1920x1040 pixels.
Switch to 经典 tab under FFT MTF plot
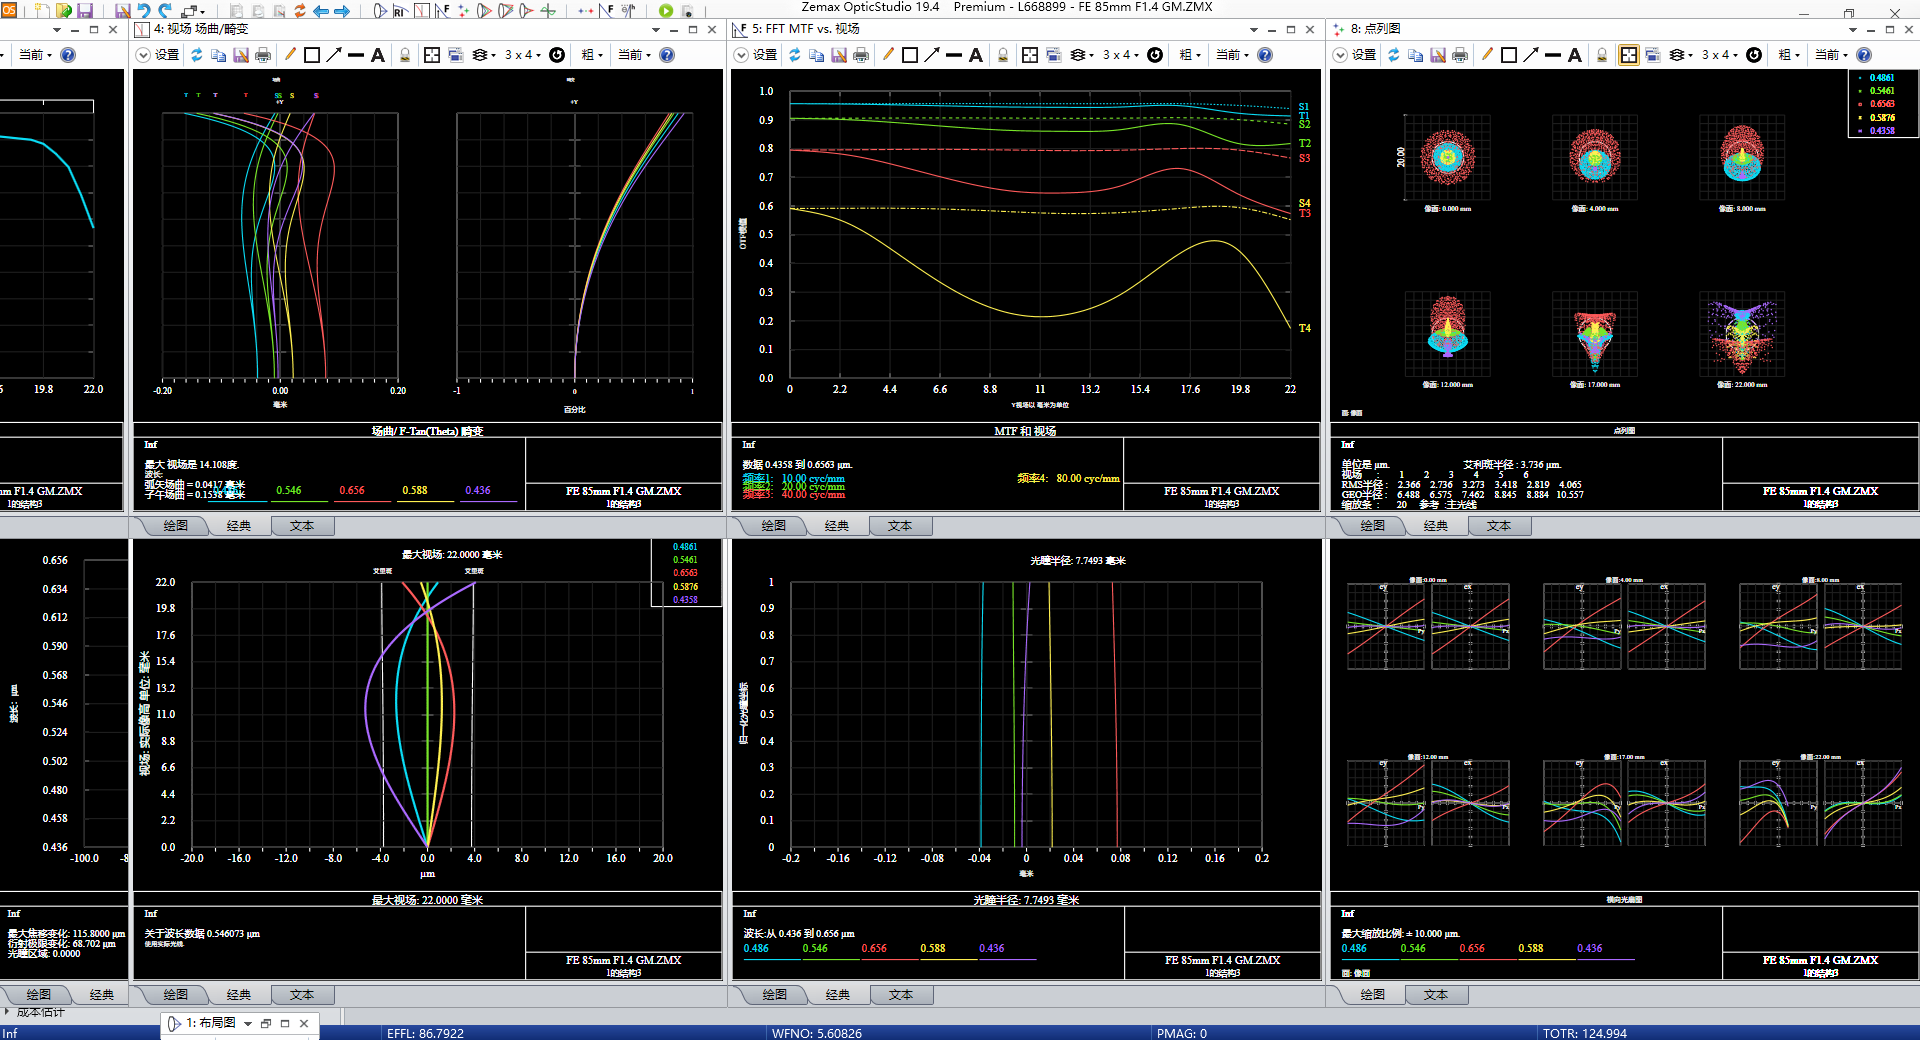pos(837,526)
